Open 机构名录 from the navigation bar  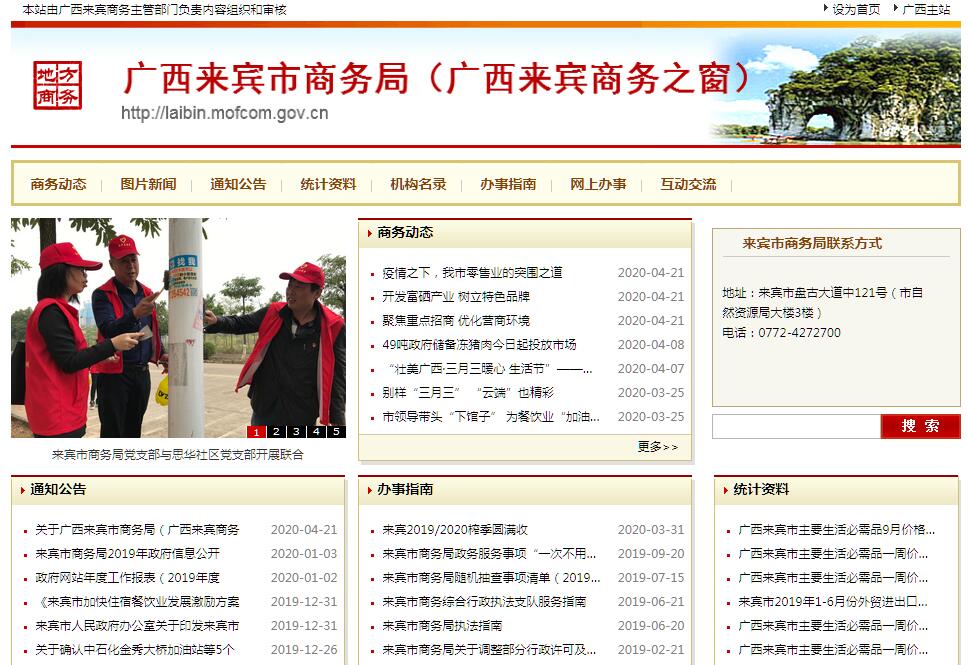(x=418, y=184)
